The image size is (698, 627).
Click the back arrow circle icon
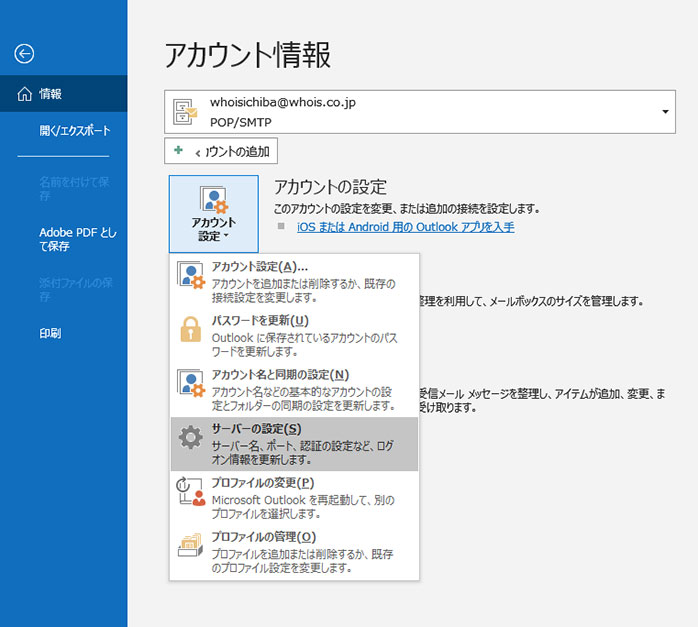pos(25,54)
